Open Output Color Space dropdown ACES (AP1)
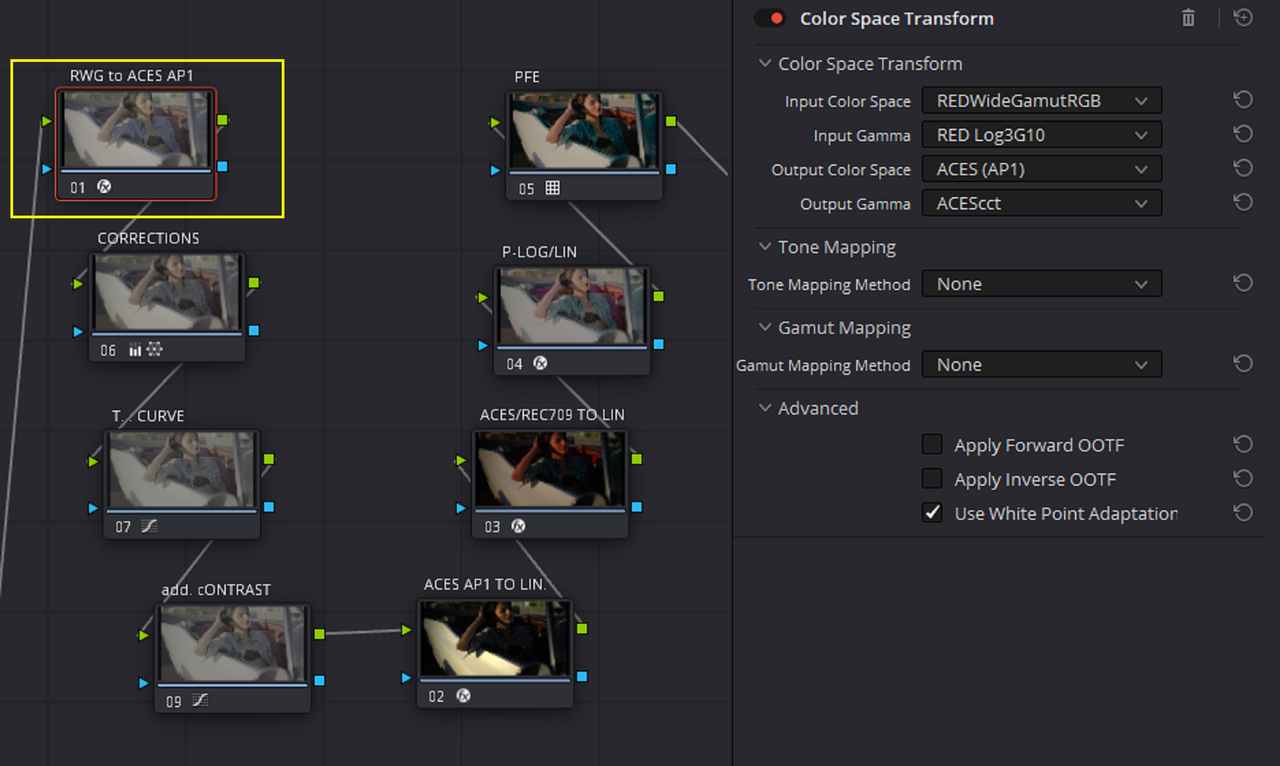 1042,168
